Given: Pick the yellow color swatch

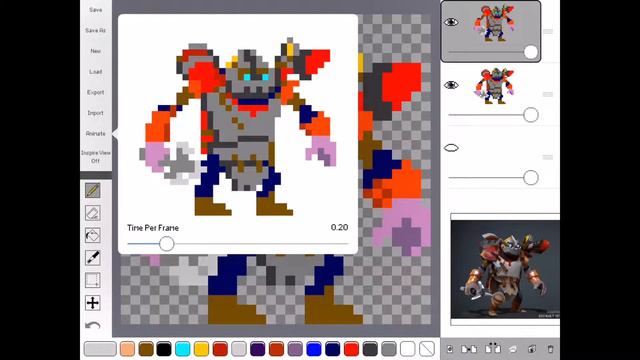Looking at the screenshot, I should [x=201, y=349].
